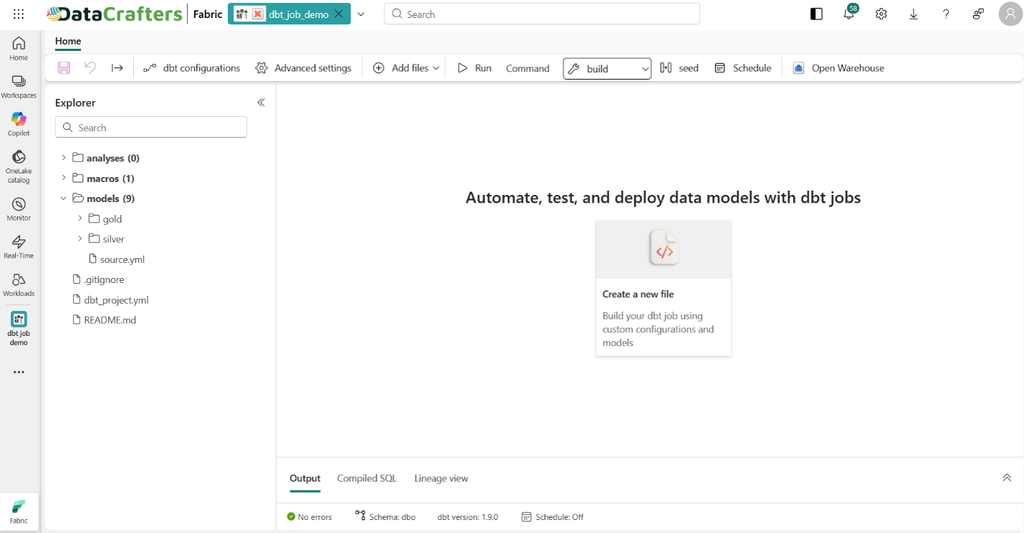Image resolution: width=1024 pixels, height=533 pixels.
Task: Expand the gold folder
Action: (x=80, y=218)
